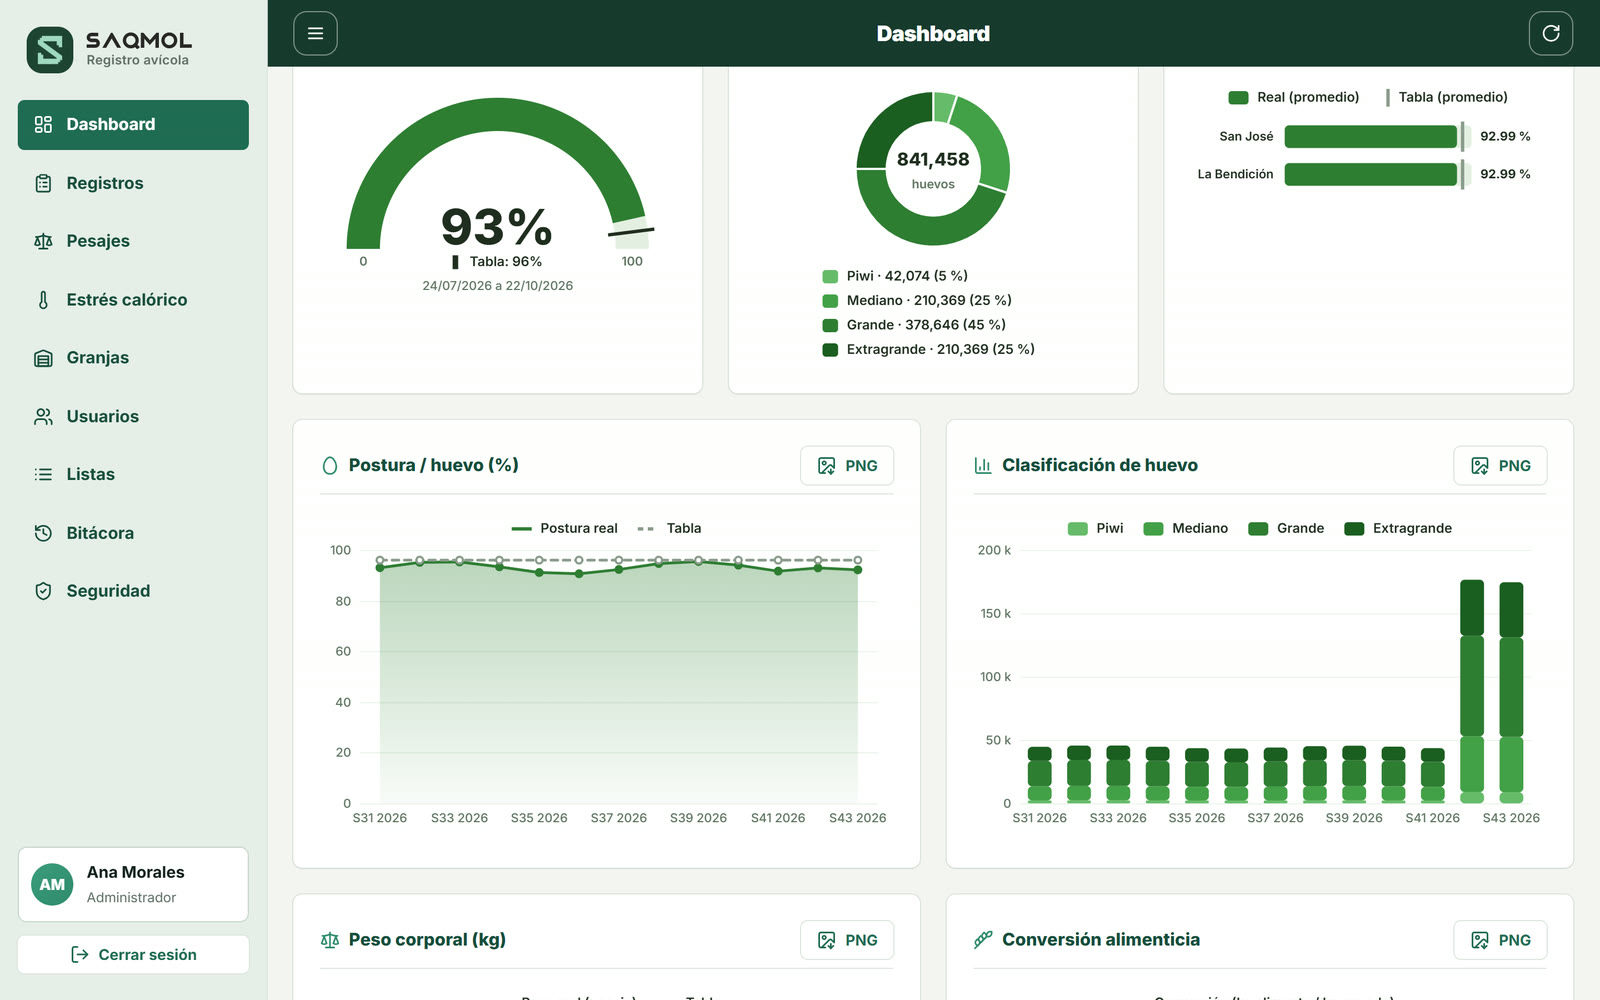
Task: Click the Clasificación de huevo chart icon
Action: (x=983, y=466)
